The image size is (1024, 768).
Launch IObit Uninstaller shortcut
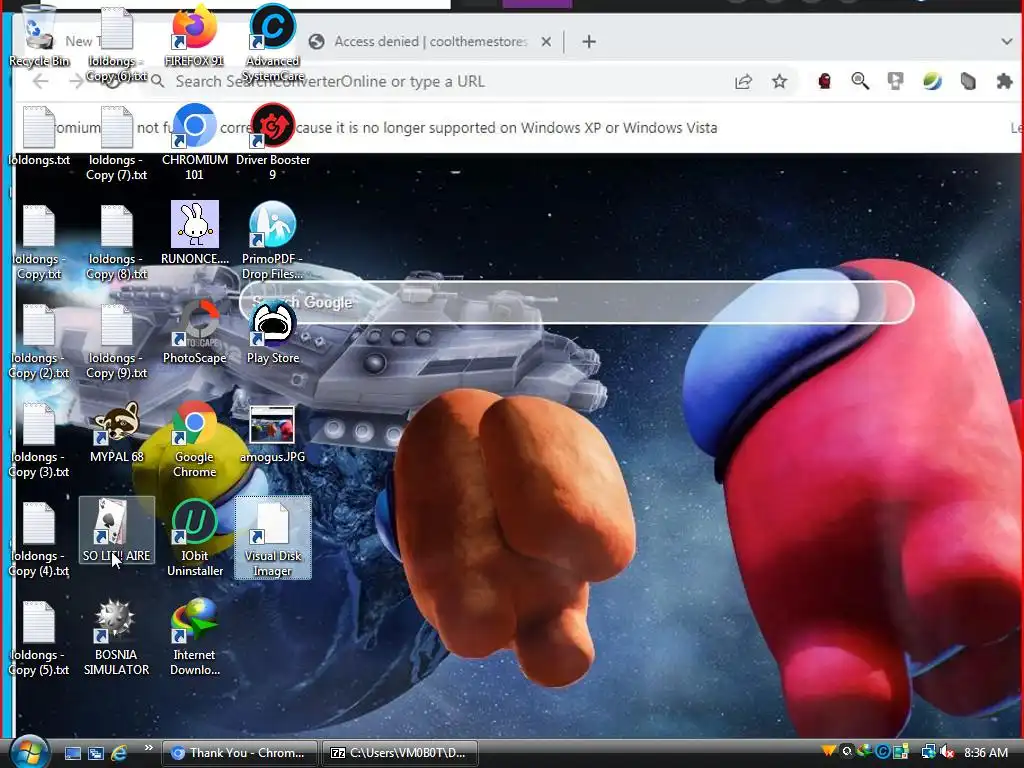[194, 538]
